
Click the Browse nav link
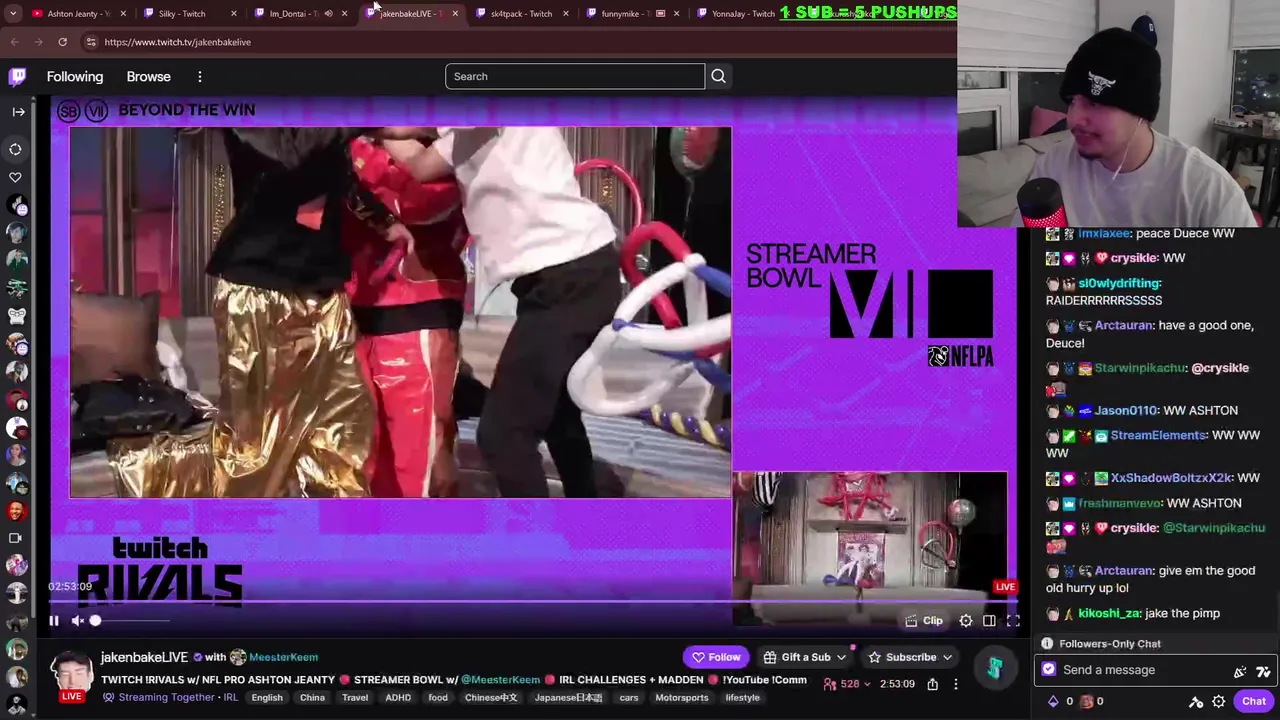149,77
